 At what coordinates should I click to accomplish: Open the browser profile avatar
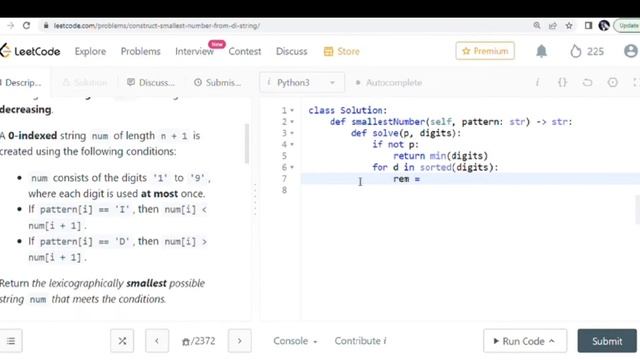tap(604, 25)
